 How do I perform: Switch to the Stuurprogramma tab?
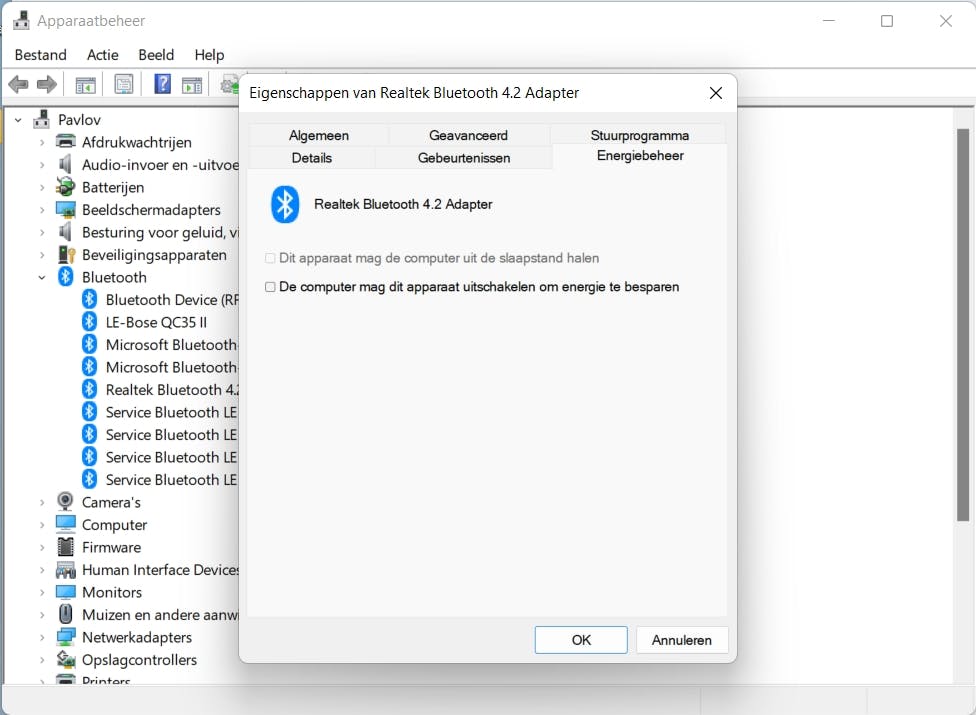(x=639, y=135)
